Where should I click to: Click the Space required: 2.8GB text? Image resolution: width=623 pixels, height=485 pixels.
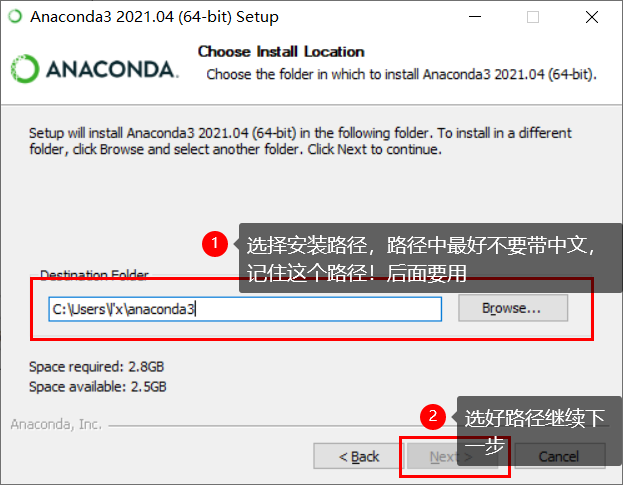coord(97,367)
